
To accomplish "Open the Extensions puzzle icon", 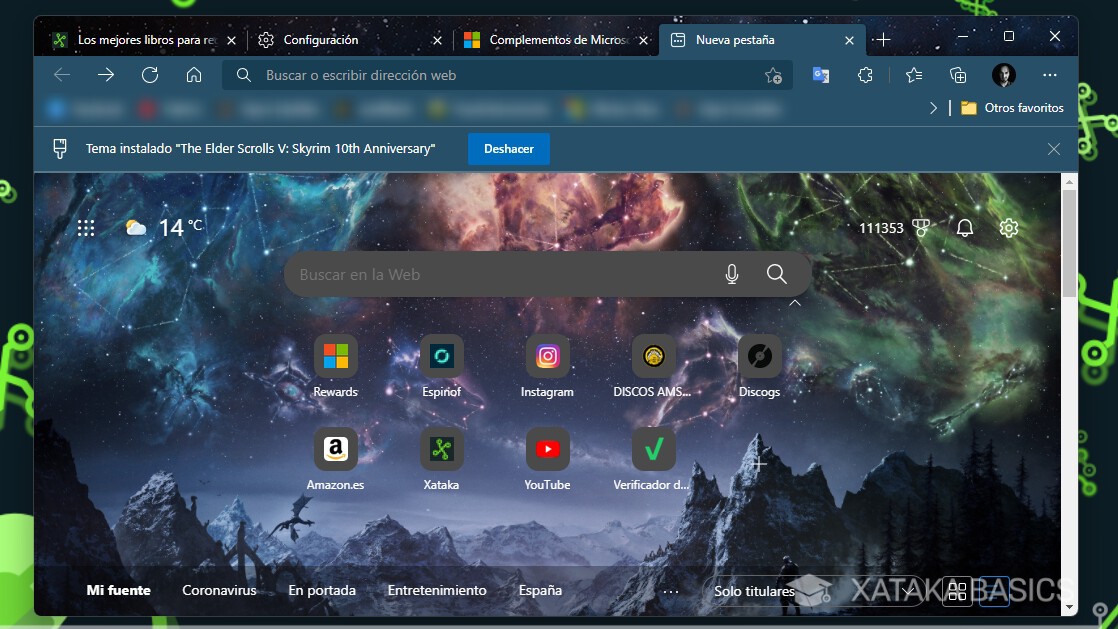I will pyautogui.click(x=865, y=74).
